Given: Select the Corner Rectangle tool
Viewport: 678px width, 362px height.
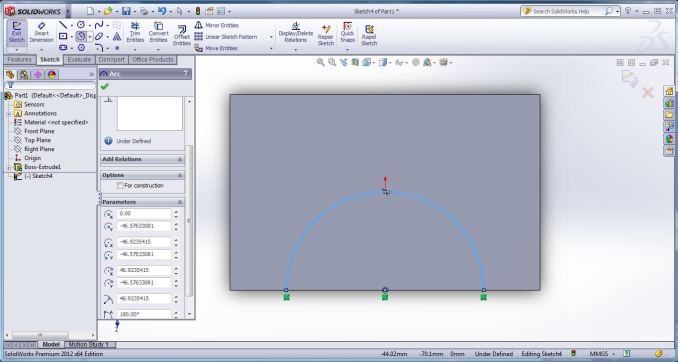Looking at the screenshot, I should coord(63,36).
